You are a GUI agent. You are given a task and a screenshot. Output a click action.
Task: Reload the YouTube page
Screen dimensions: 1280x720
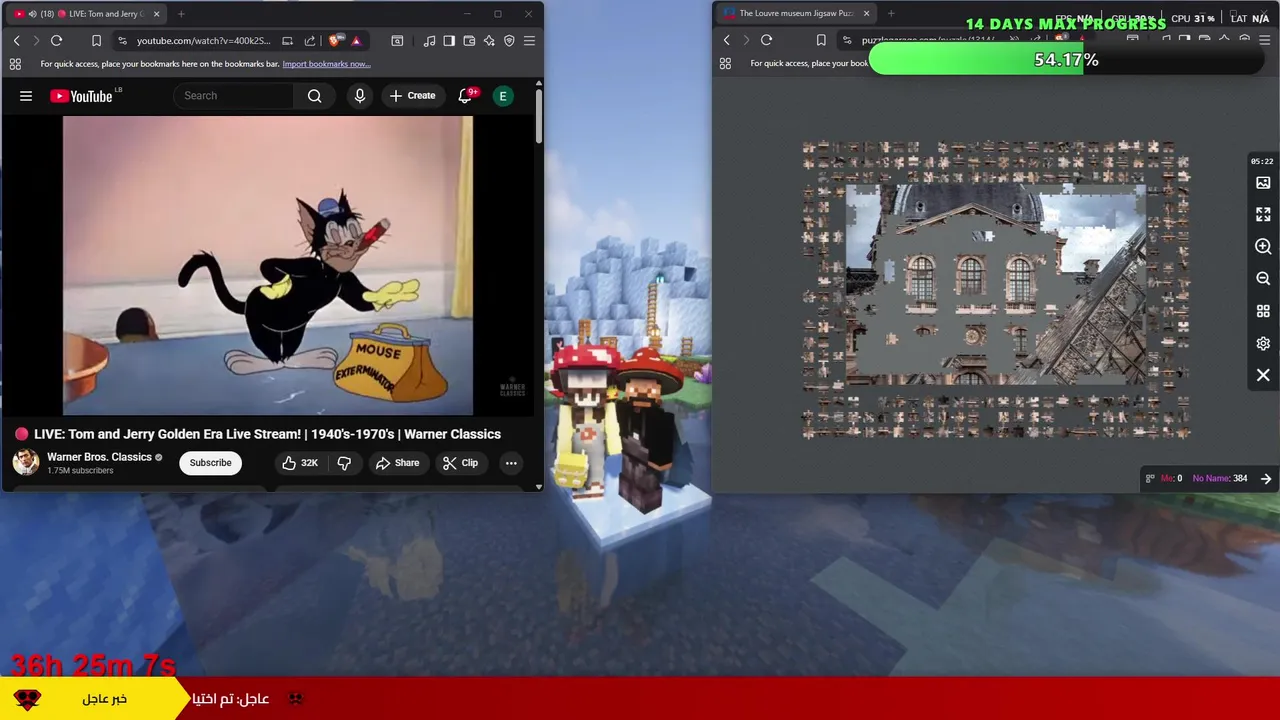click(x=56, y=40)
